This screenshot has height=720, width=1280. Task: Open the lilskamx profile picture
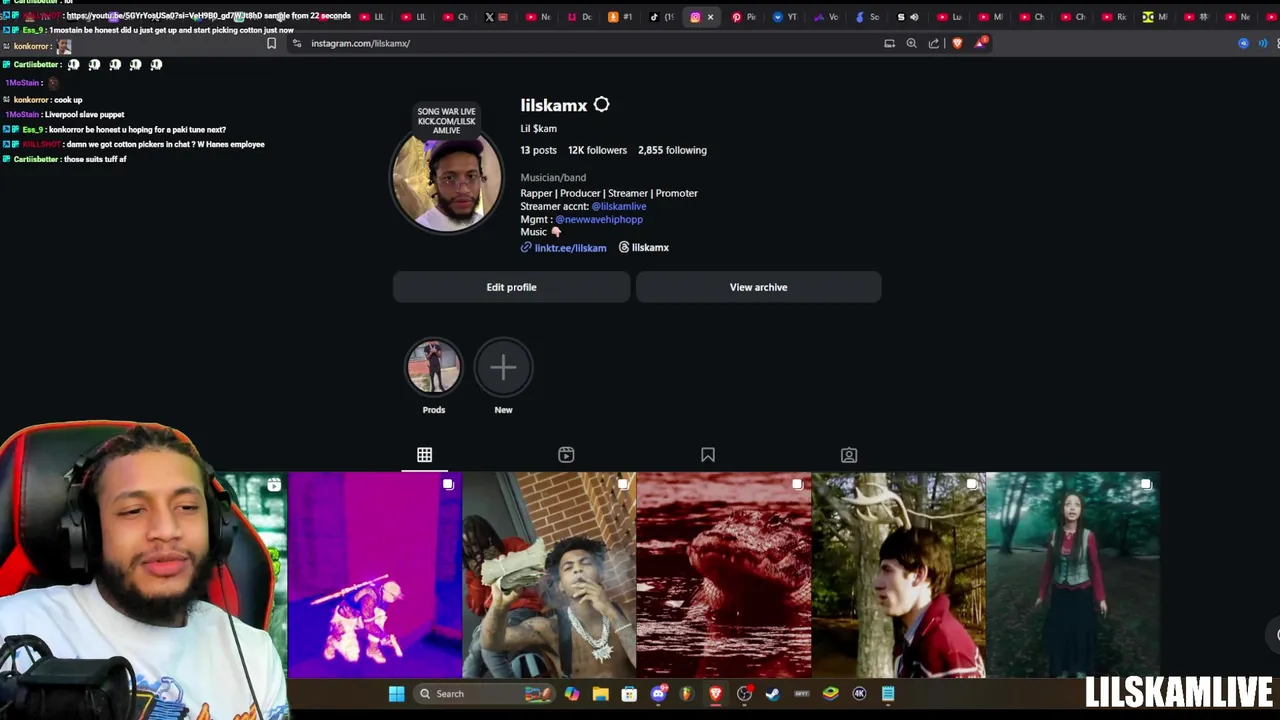[x=447, y=178]
